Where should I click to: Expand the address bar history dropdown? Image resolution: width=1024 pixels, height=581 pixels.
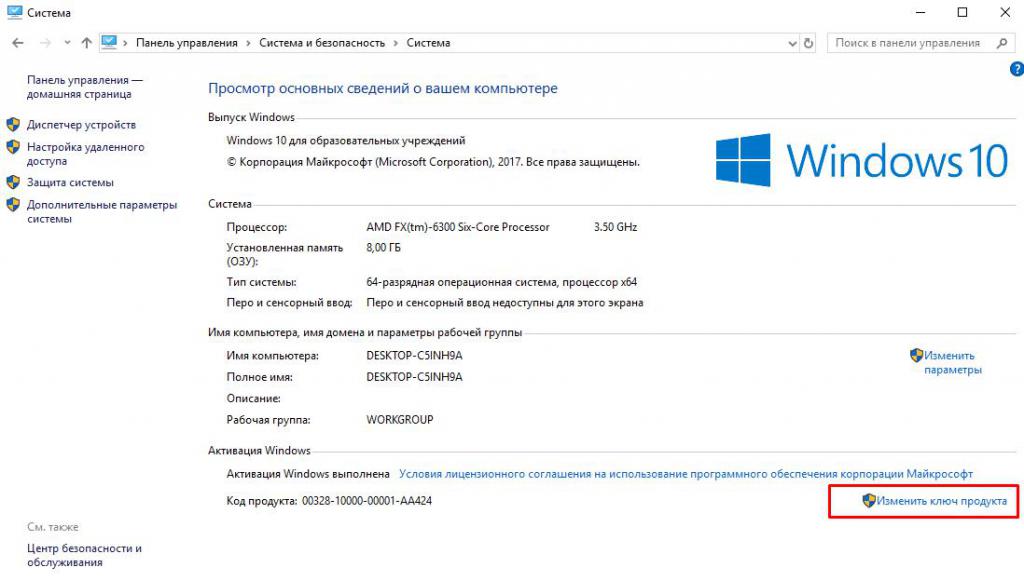792,44
